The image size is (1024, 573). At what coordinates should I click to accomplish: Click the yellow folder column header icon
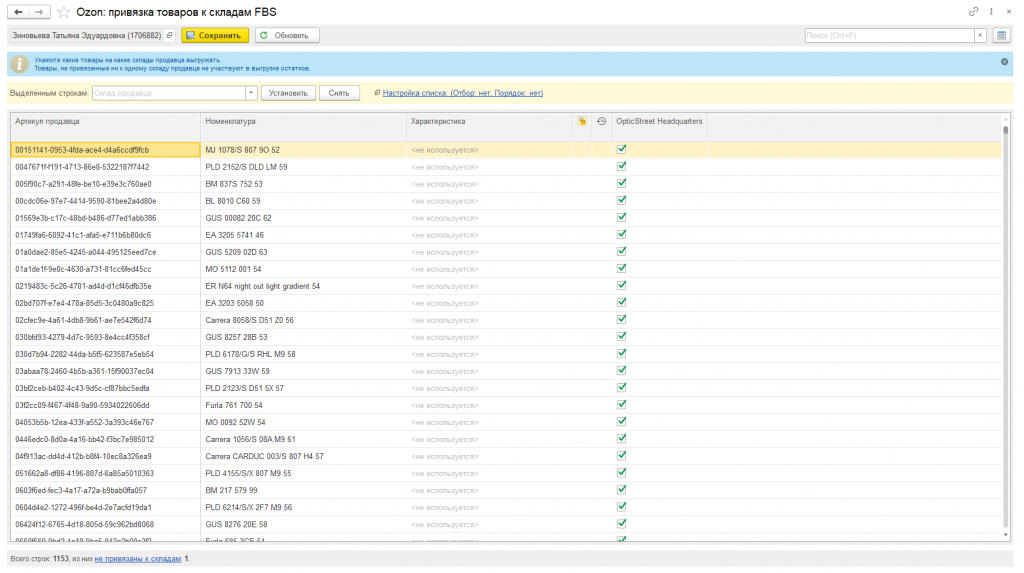pos(582,121)
